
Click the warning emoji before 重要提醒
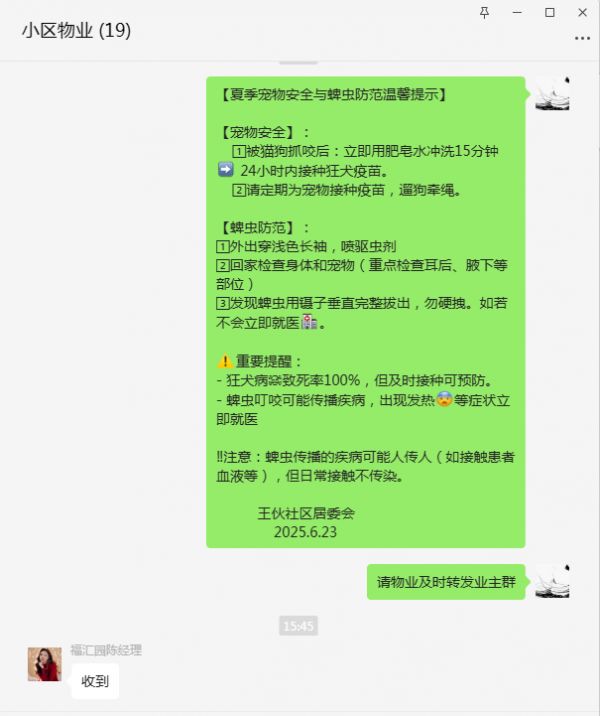pos(224,361)
